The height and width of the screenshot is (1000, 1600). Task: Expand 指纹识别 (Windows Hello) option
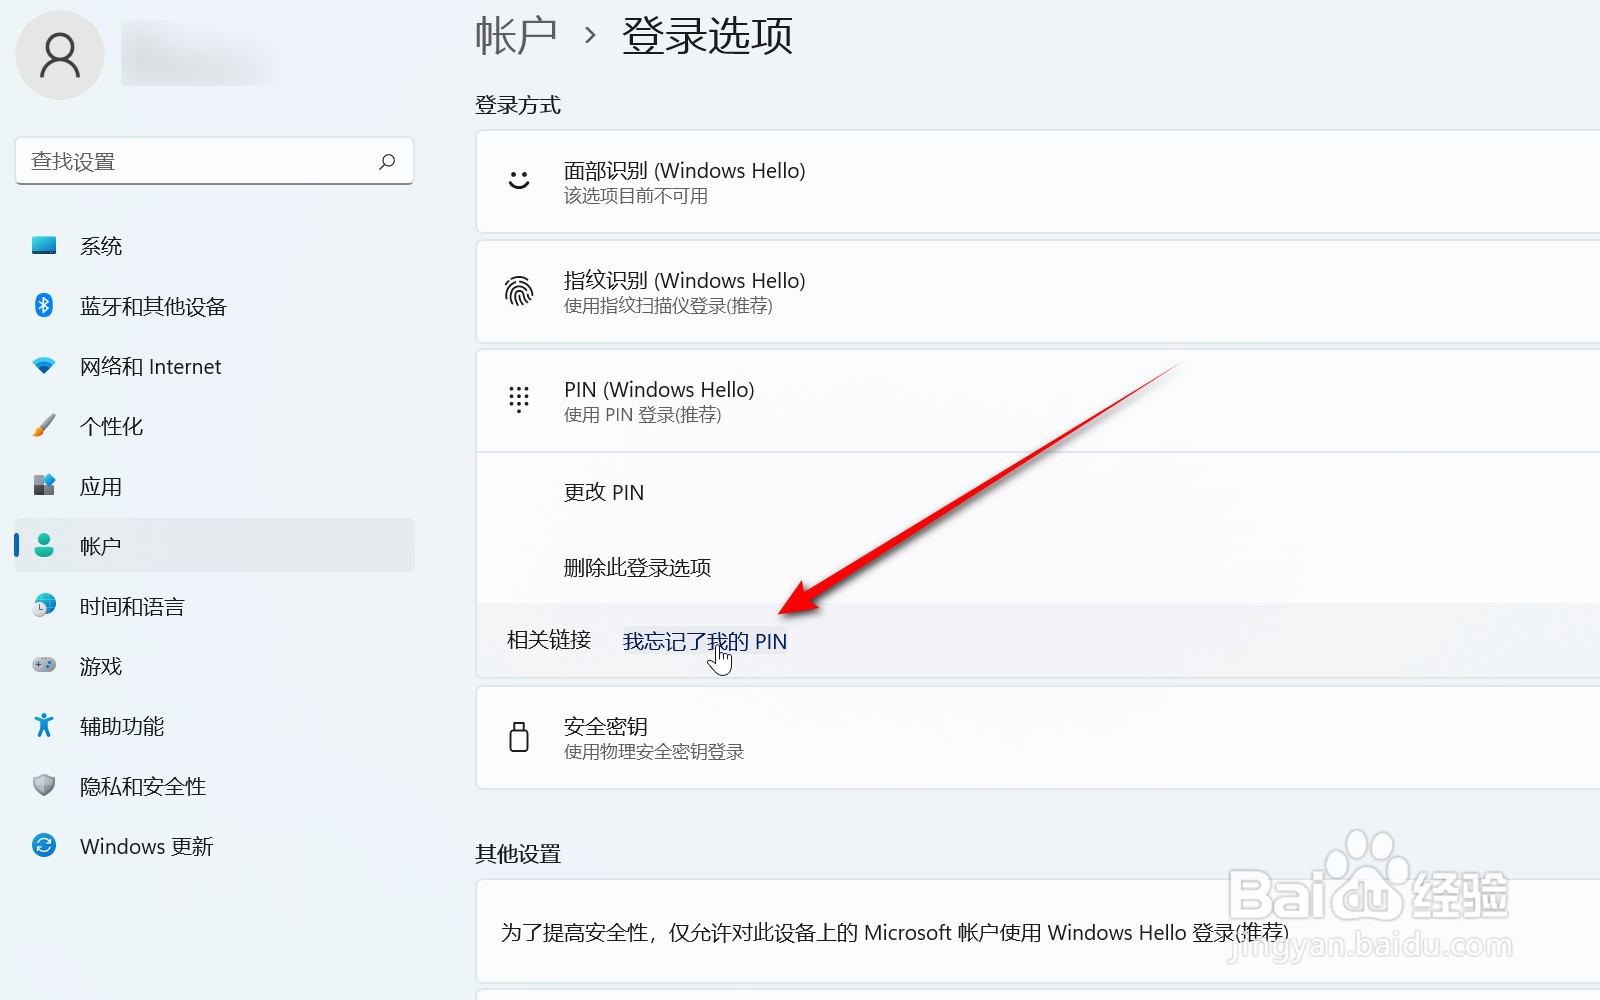pos(1038,292)
